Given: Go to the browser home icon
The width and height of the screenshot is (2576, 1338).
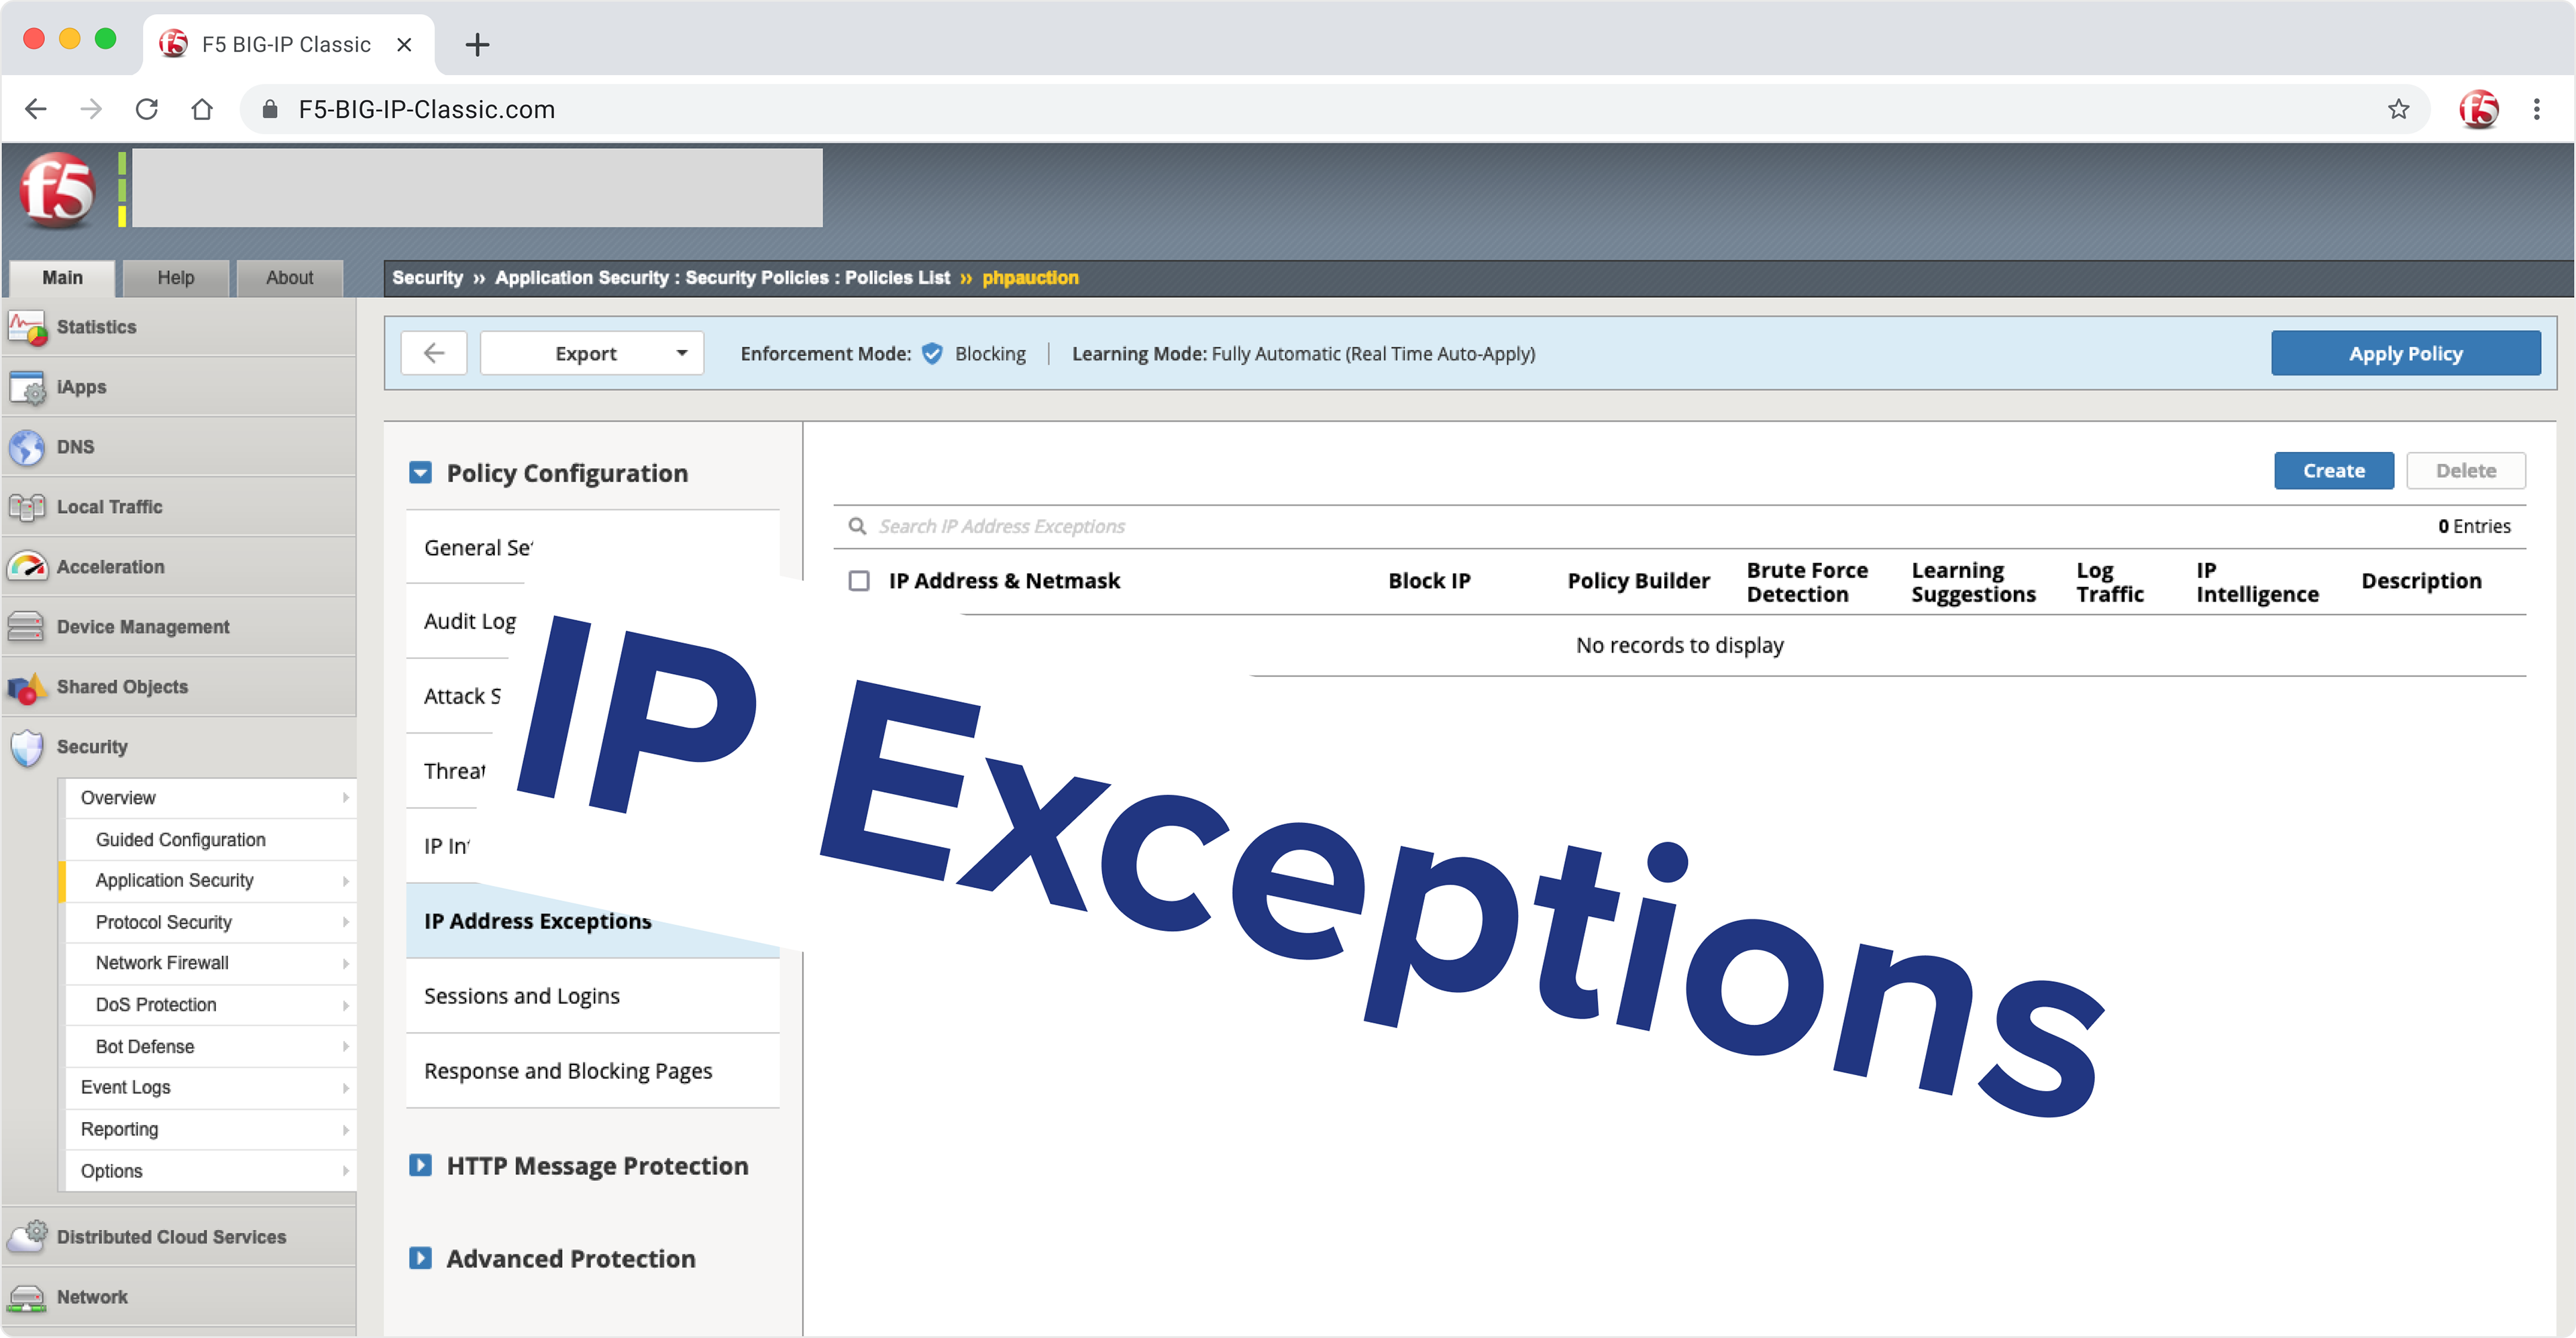Looking at the screenshot, I should tap(202, 109).
